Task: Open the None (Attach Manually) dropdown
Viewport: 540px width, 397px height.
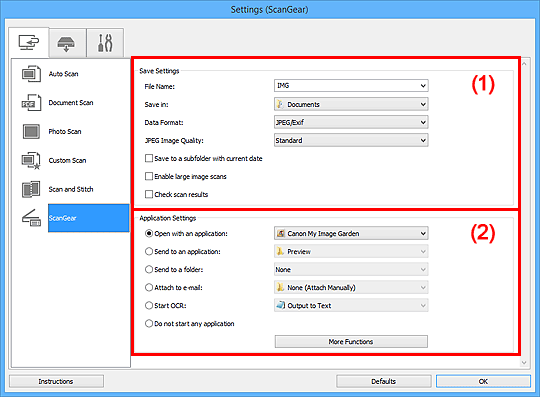Action: click(x=351, y=287)
